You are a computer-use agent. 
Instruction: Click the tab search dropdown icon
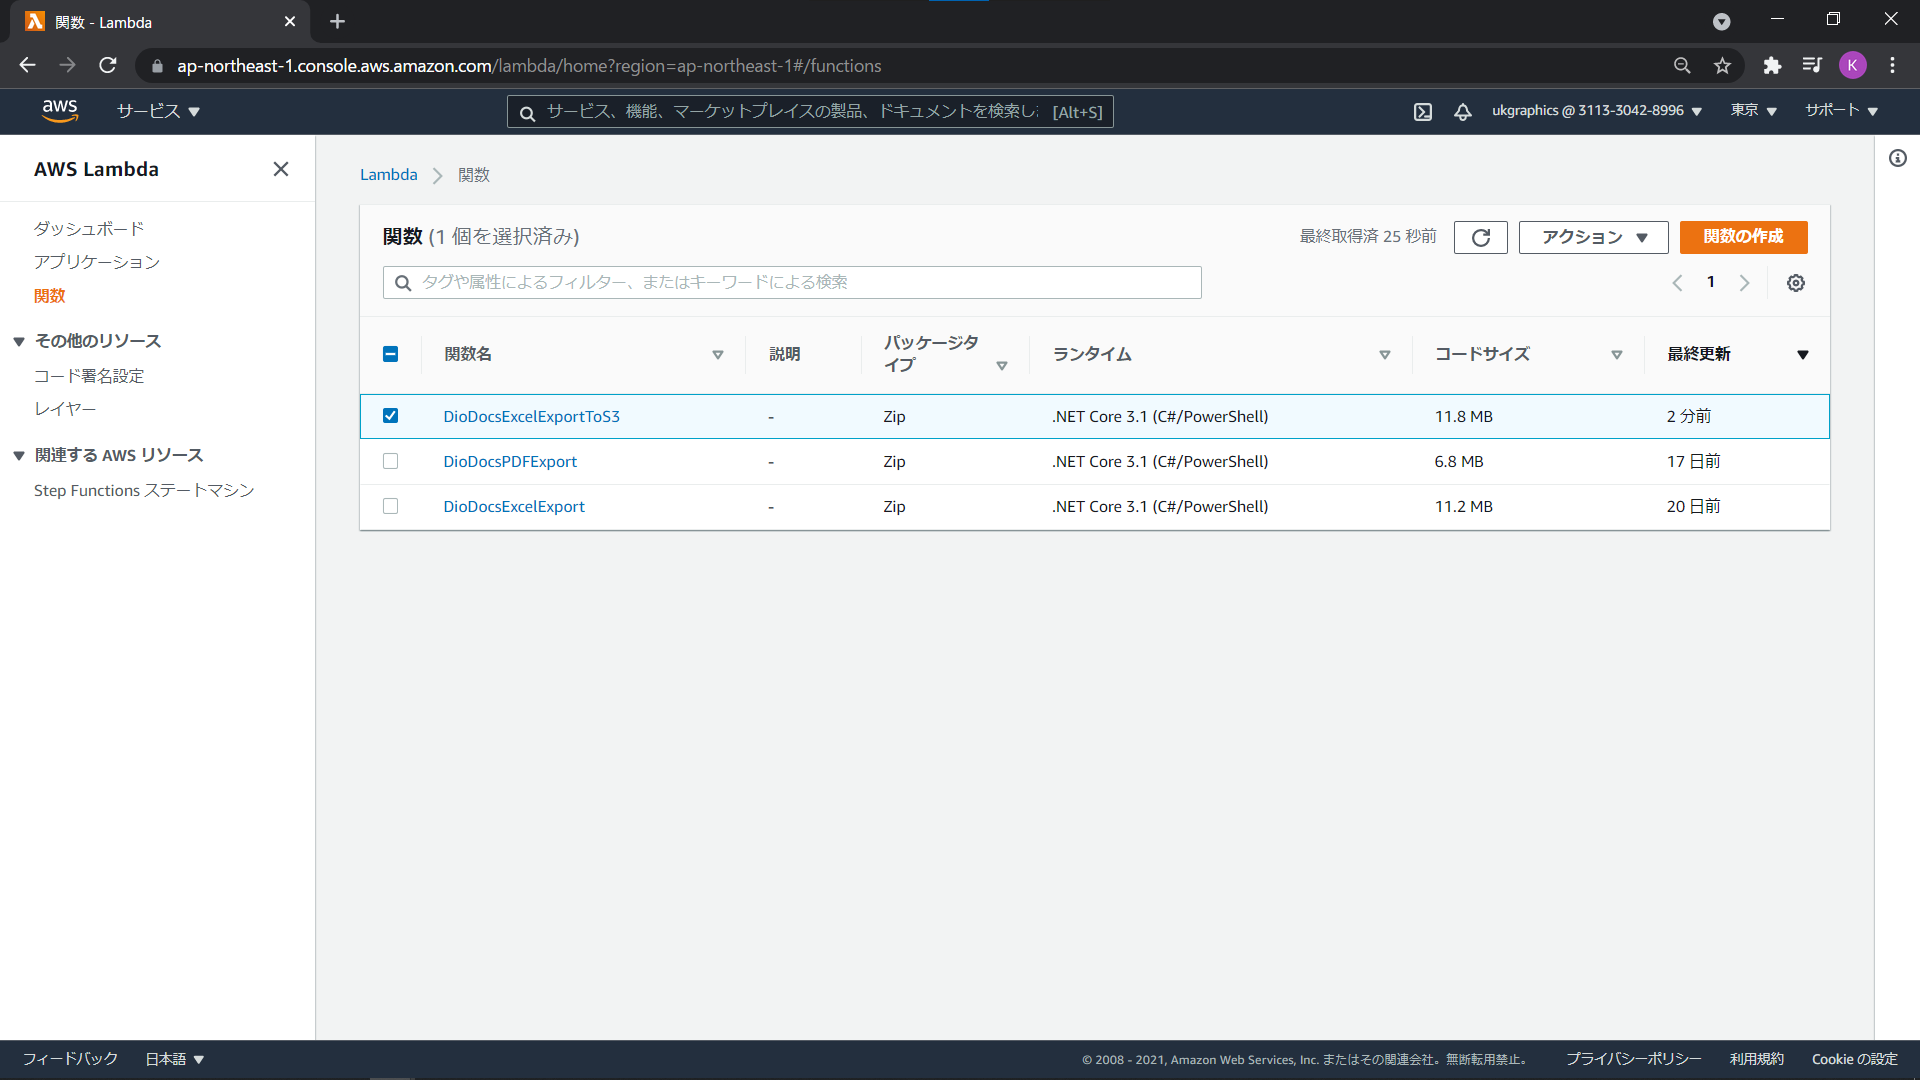(x=1722, y=21)
